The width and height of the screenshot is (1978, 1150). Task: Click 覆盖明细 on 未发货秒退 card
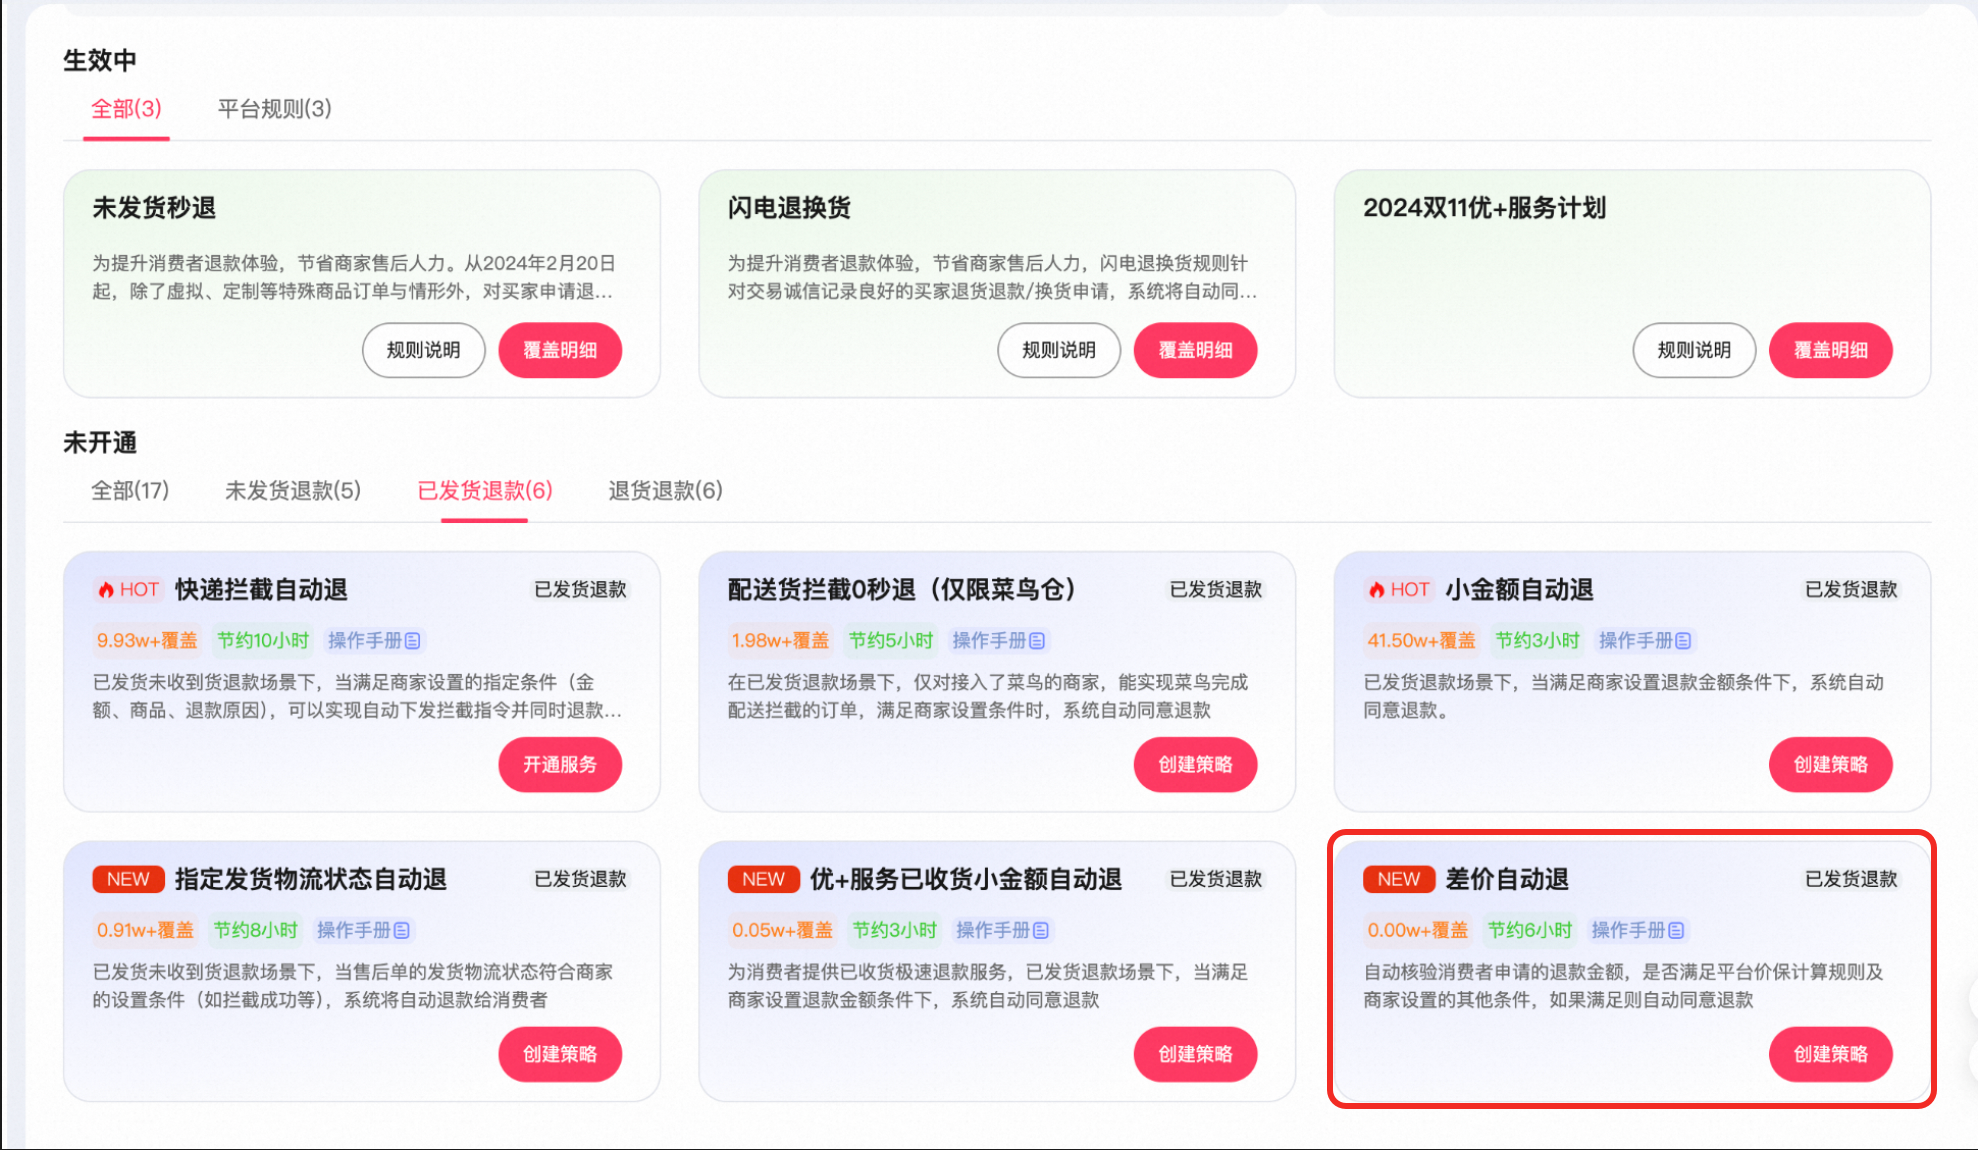[x=560, y=350]
